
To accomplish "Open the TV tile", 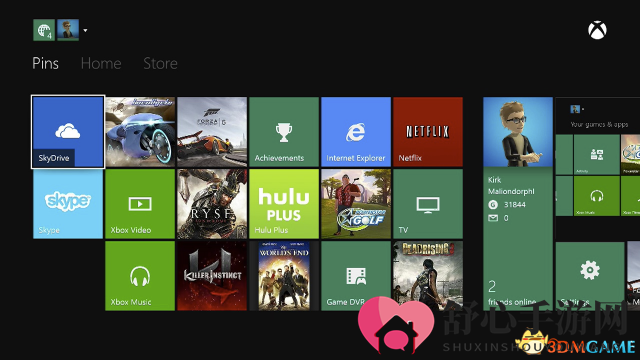I will pos(428,204).
